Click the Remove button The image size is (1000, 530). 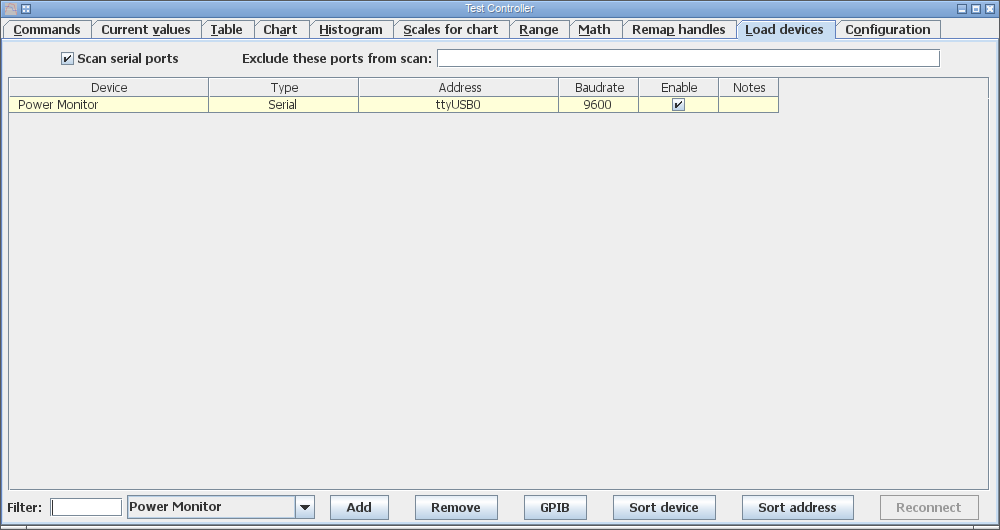(x=456, y=508)
